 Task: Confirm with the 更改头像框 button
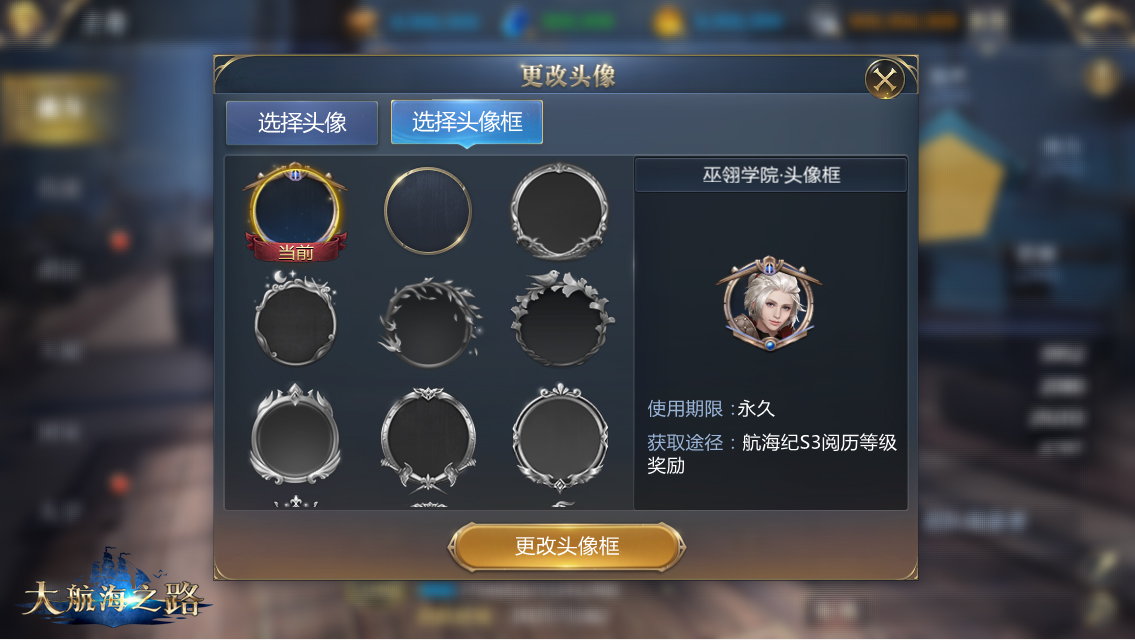click(567, 547)
